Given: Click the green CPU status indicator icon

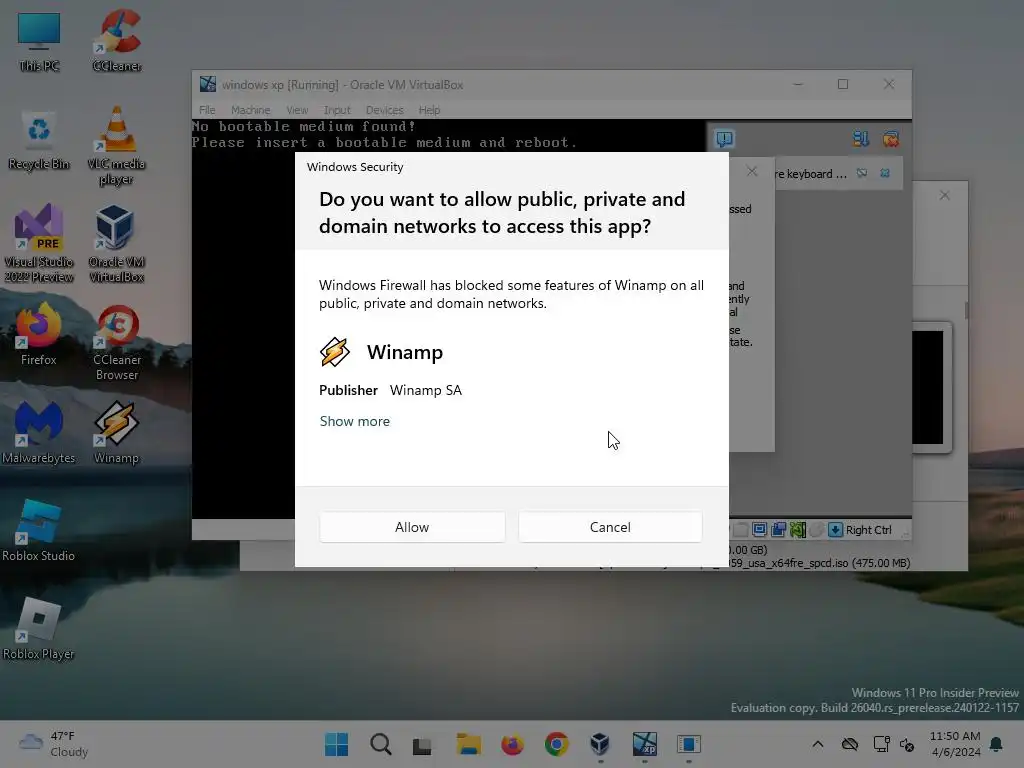Looking at the screenshot, I should tap(797, 530).
